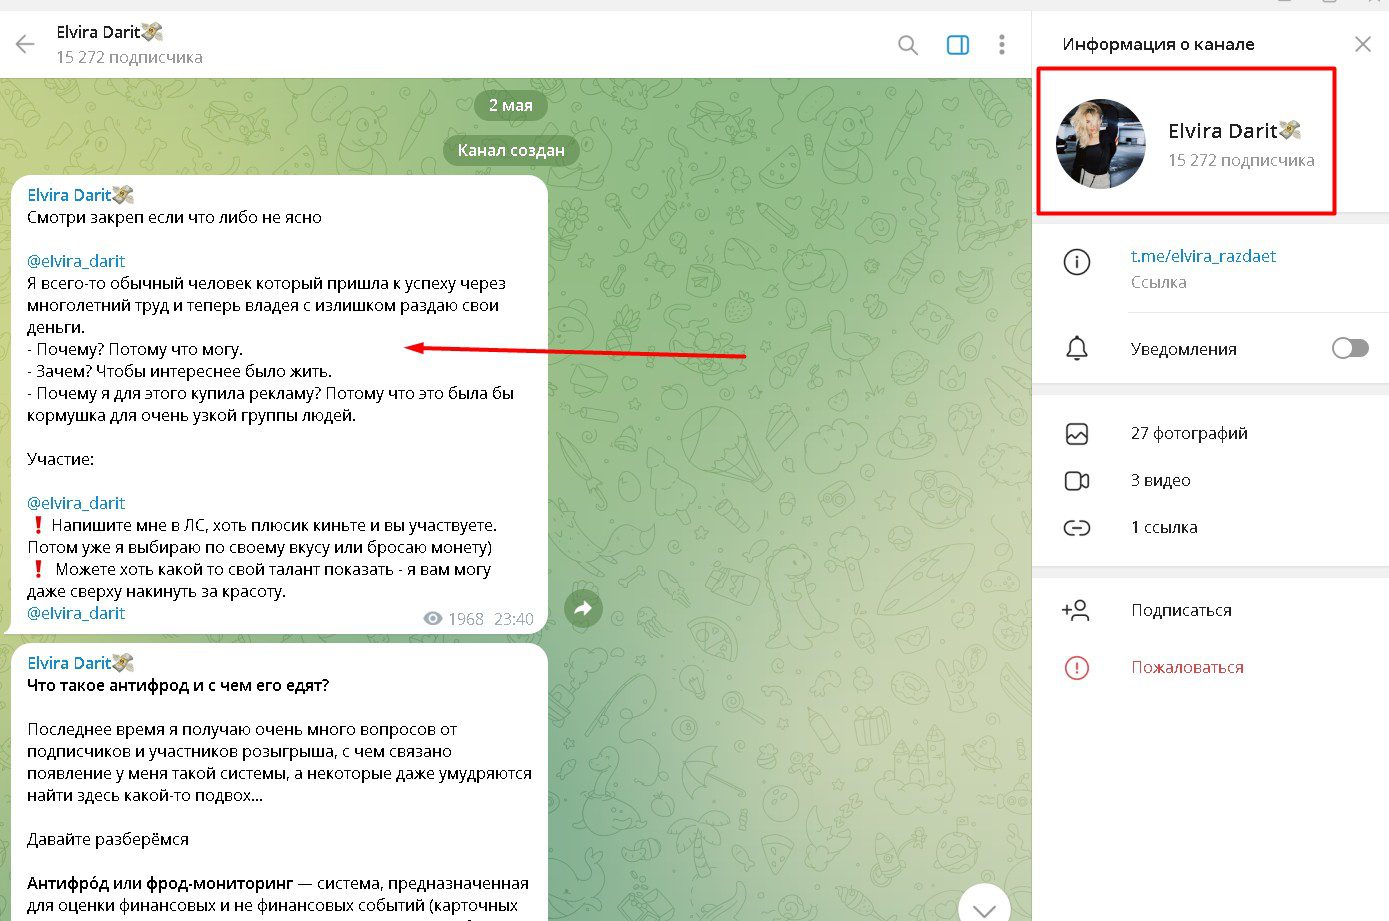Click the shared links chain icon
Image resolution: width=1389 pixels, height=921 pixels.
tap(1077, 528)
